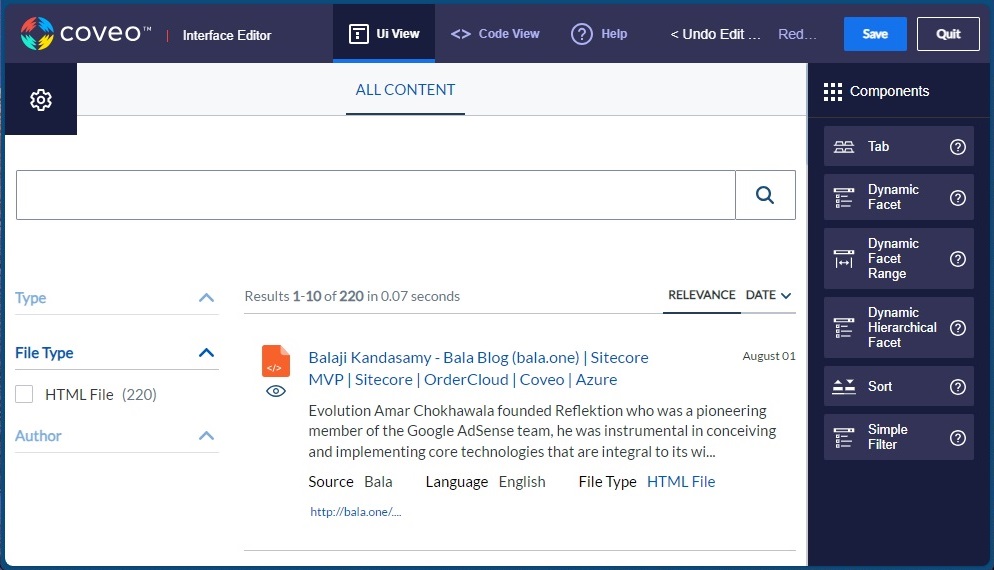This screenshot has height=570, width=994.
Task: Click the Interface Editor label
Action: click(227, 36)
